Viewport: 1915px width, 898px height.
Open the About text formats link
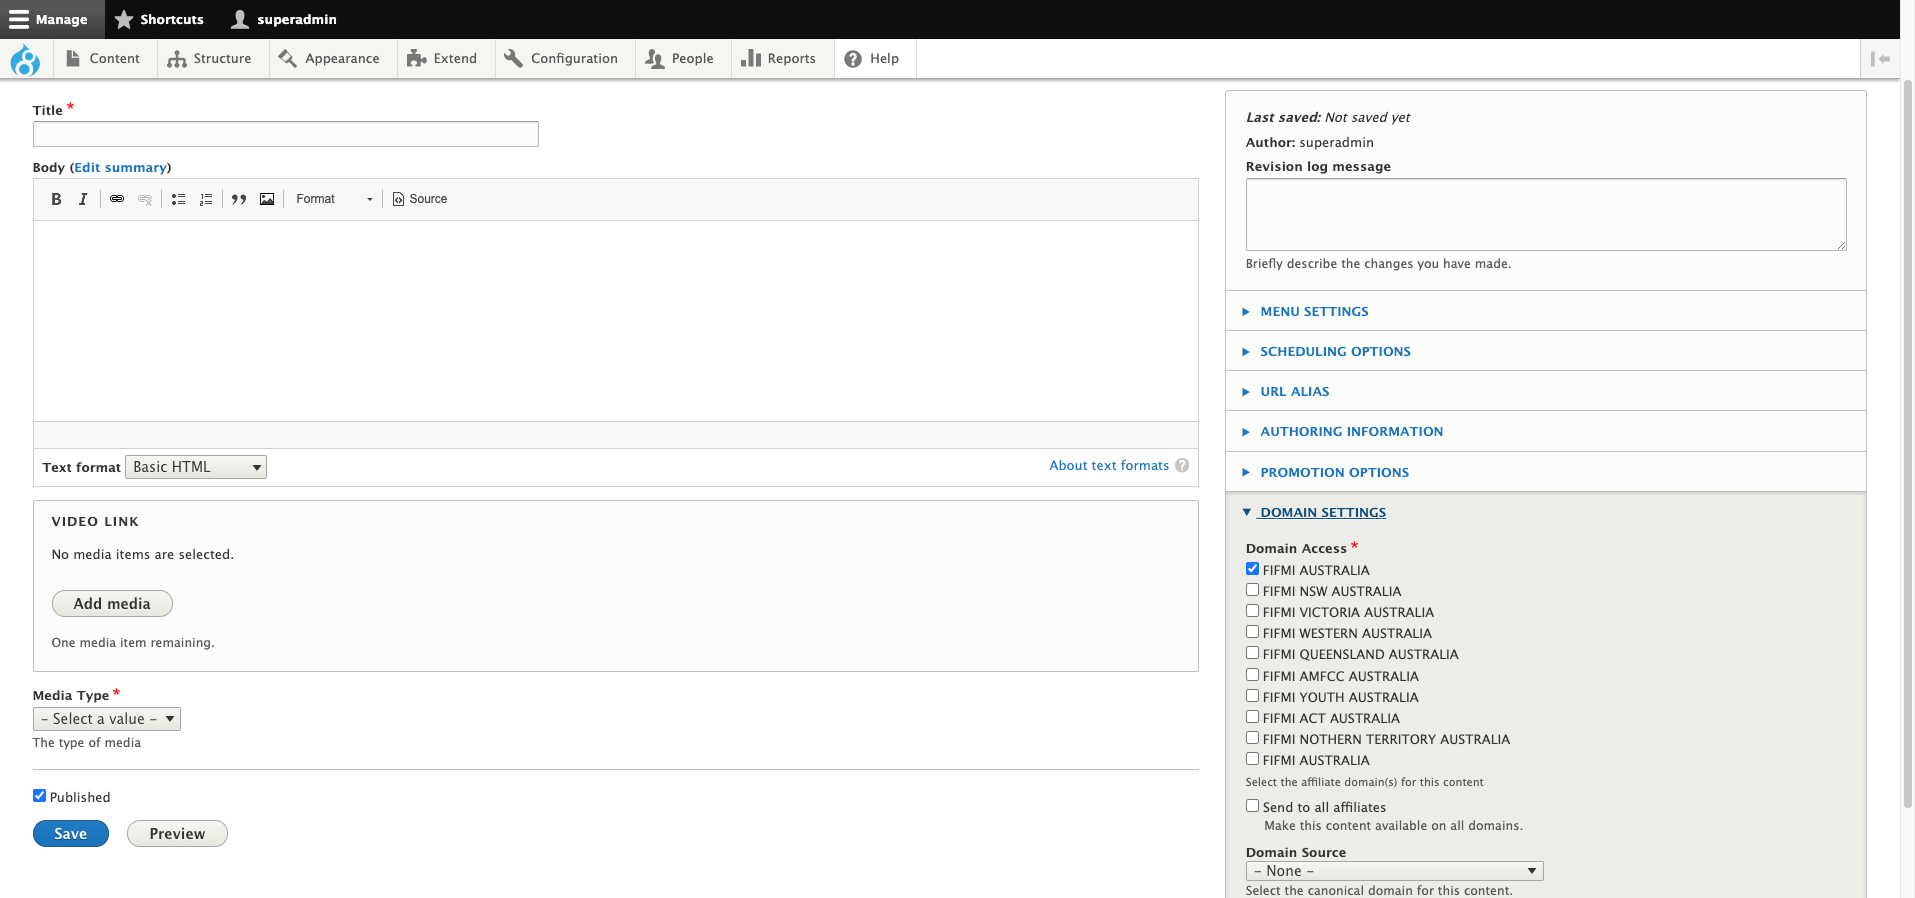[1108, 466]
